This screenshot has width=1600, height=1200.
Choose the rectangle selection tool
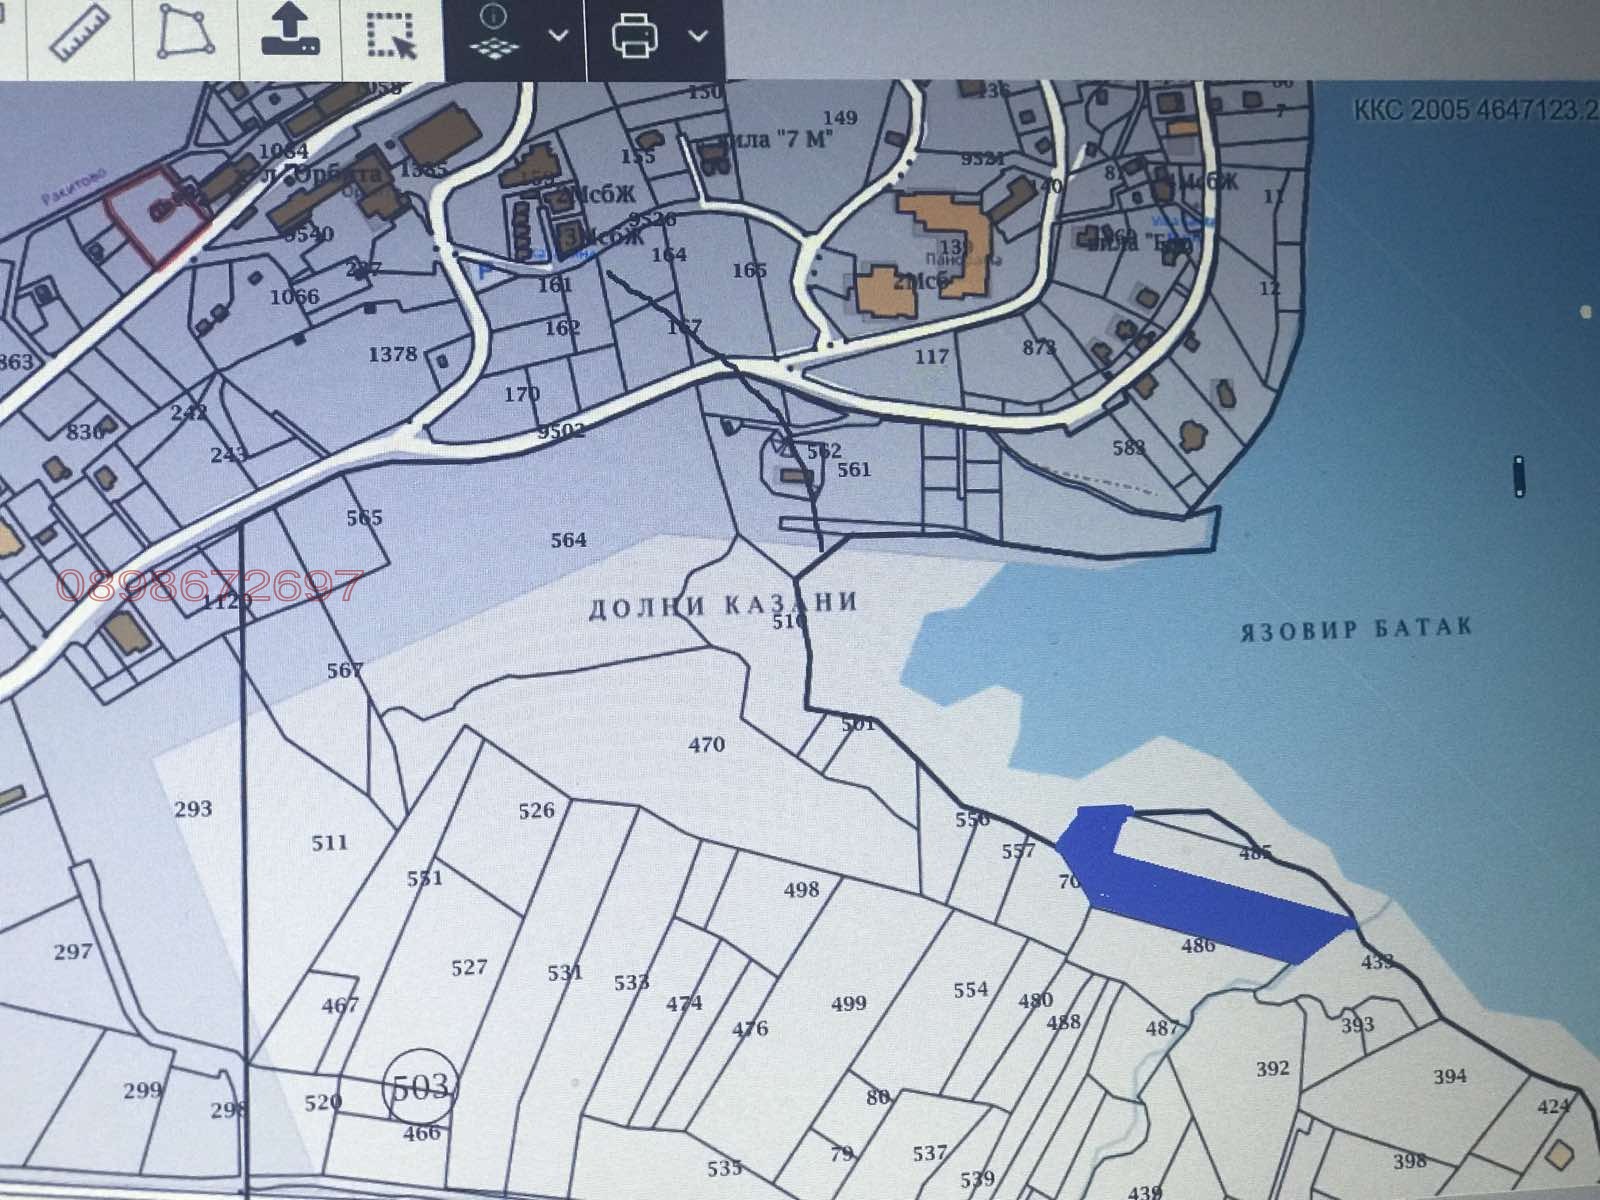coord(393,36)
